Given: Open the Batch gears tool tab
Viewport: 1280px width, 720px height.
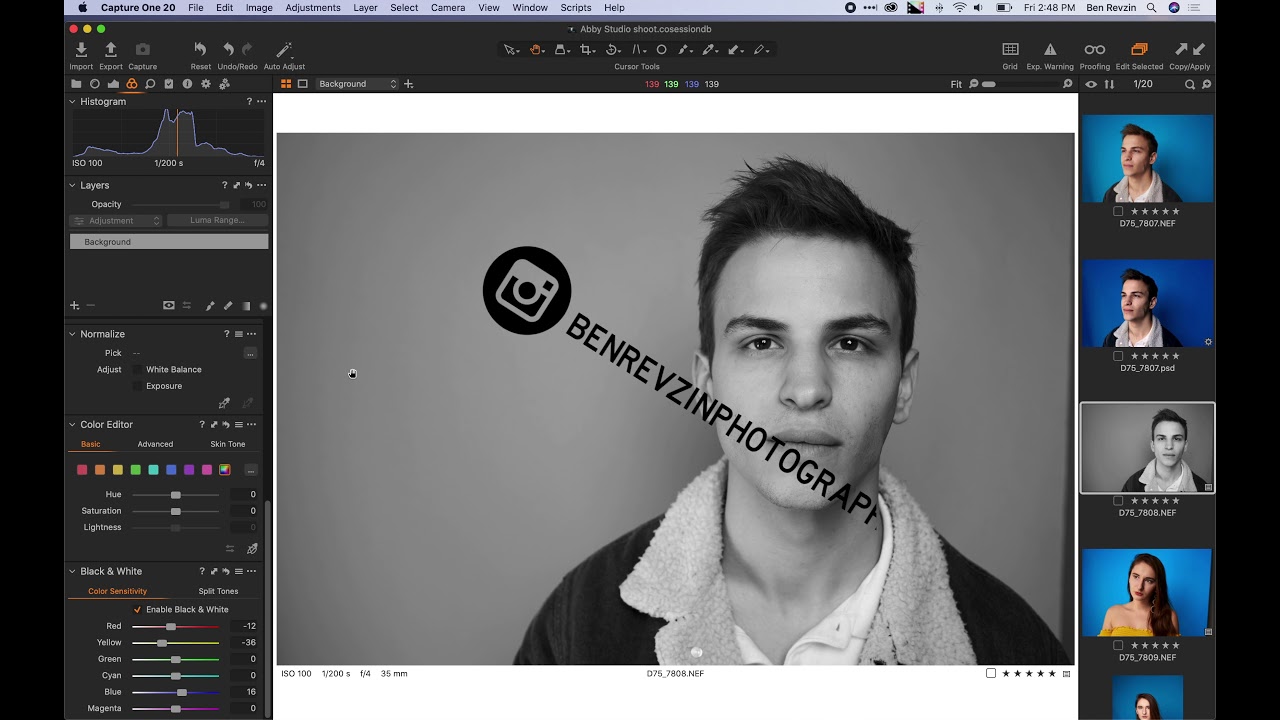Looking at the screenshot, I should coord(224,84).
